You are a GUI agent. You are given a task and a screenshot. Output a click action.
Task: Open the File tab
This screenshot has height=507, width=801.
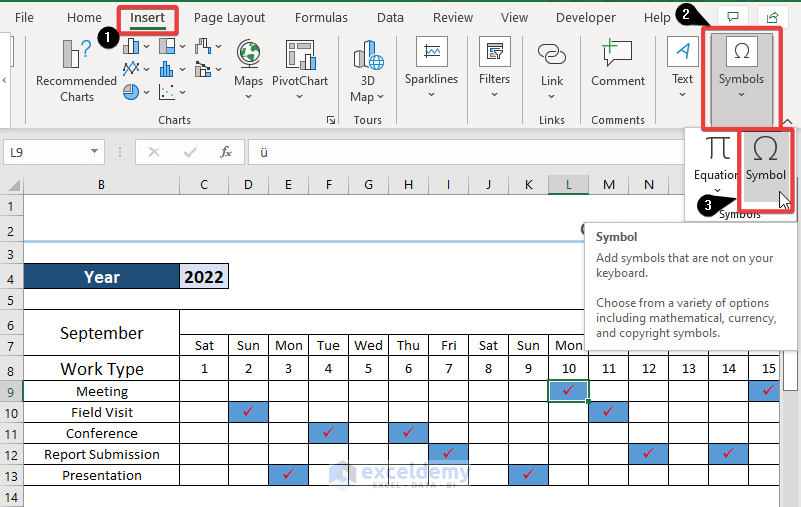(24, 17)
